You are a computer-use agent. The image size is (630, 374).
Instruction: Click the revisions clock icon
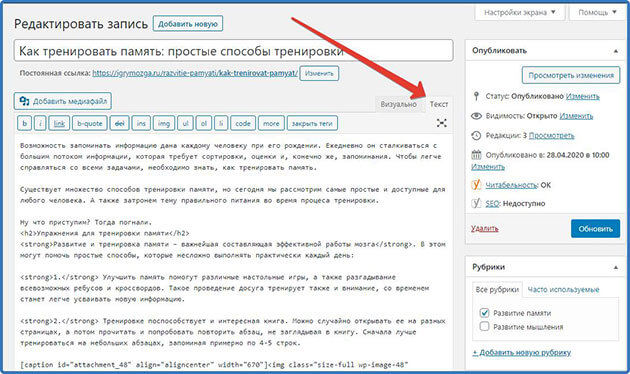[476, 135]
